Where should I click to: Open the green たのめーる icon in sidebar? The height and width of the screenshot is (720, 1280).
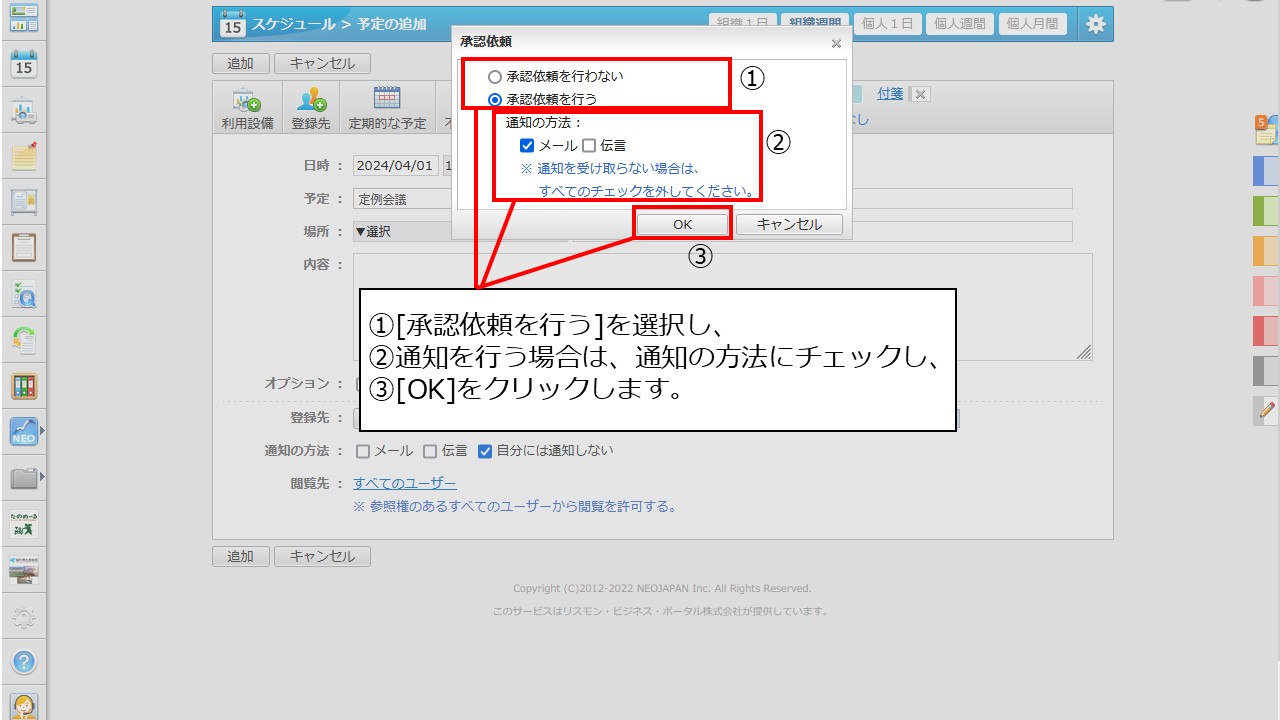[23, 523]
